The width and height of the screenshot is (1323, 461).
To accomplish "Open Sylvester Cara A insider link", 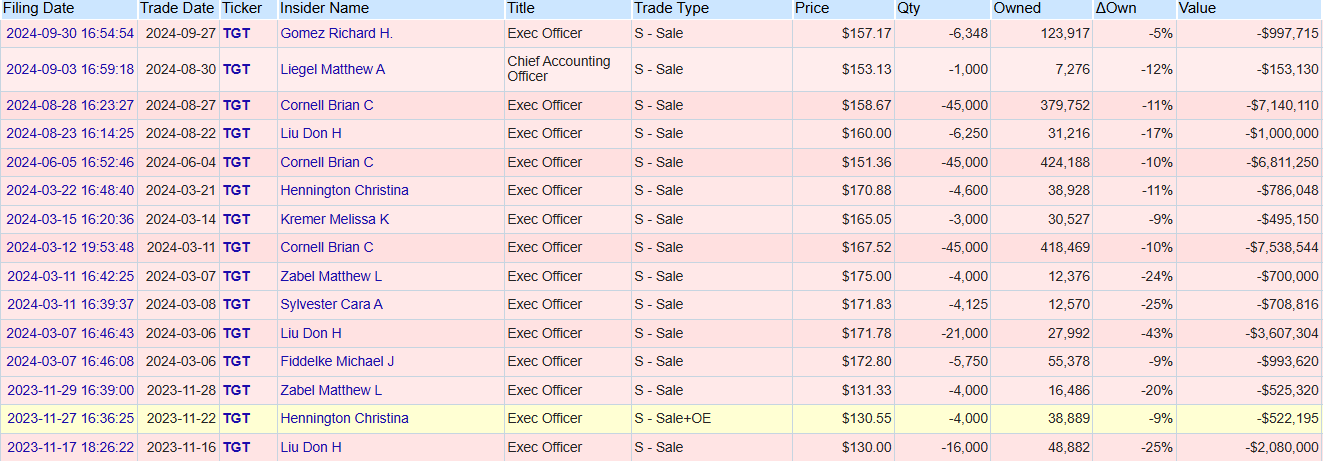I will 331,304.
